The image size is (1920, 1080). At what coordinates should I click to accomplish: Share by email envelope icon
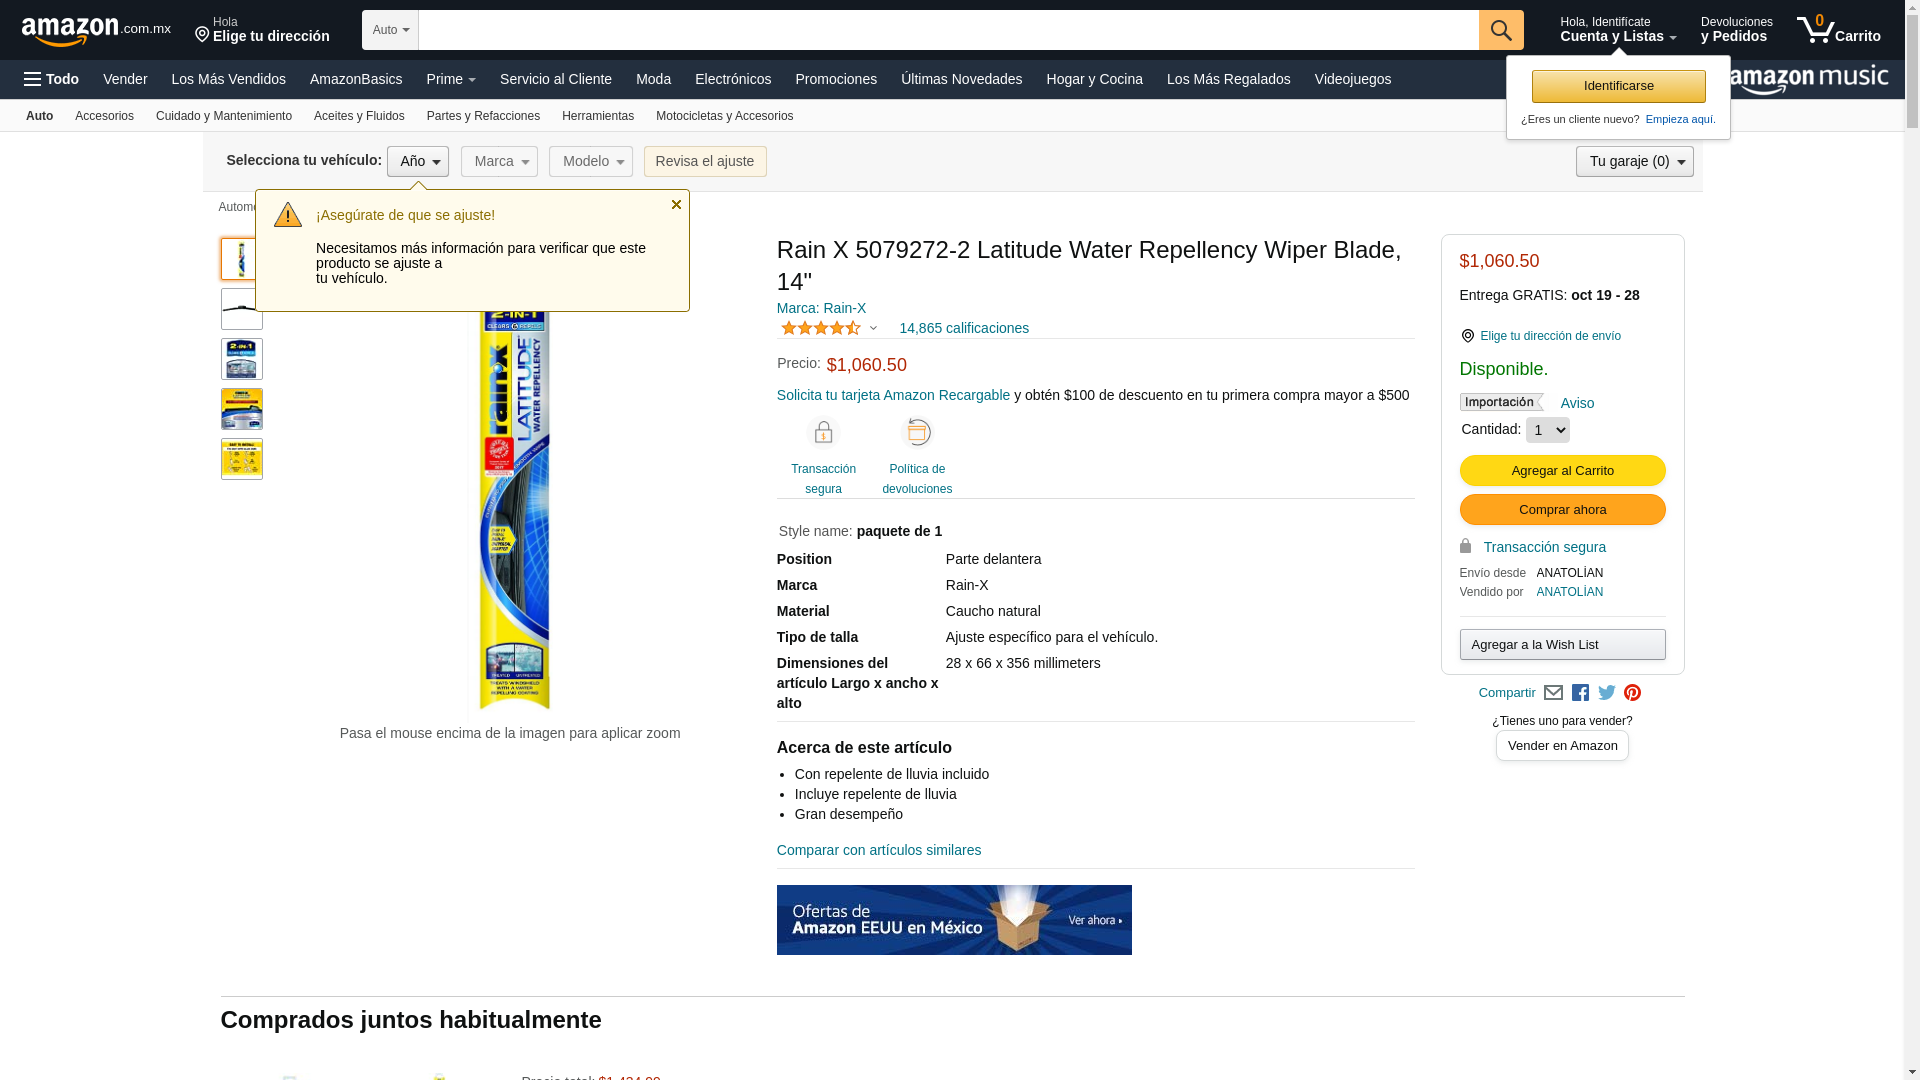1553,693
